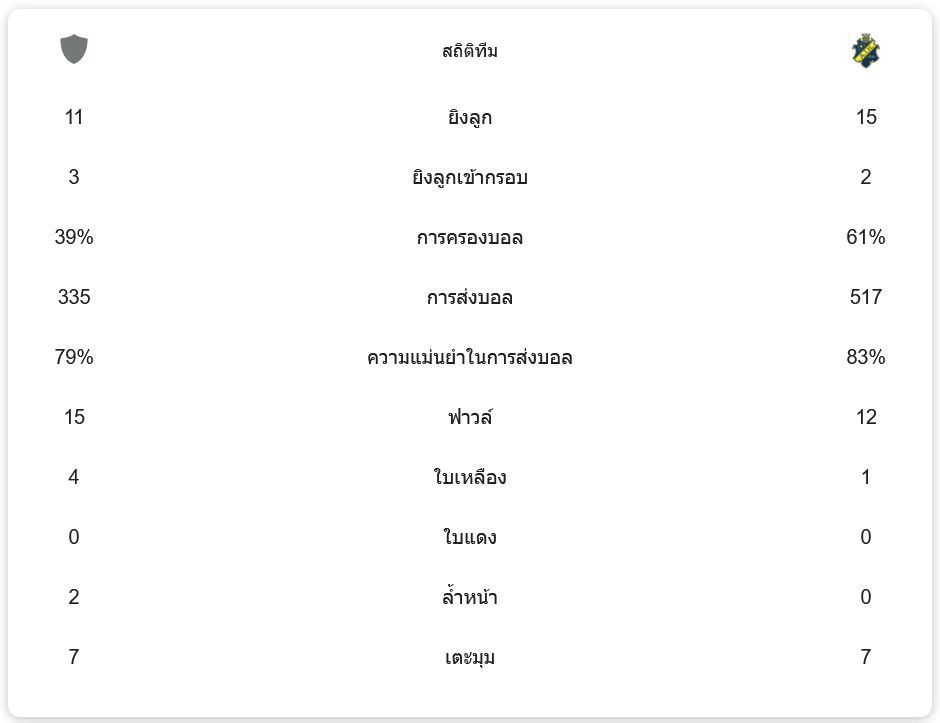Click the 61% possession value
Image resolution: width=940 pixels, height=723 pixels.
[x=866, y=237]
